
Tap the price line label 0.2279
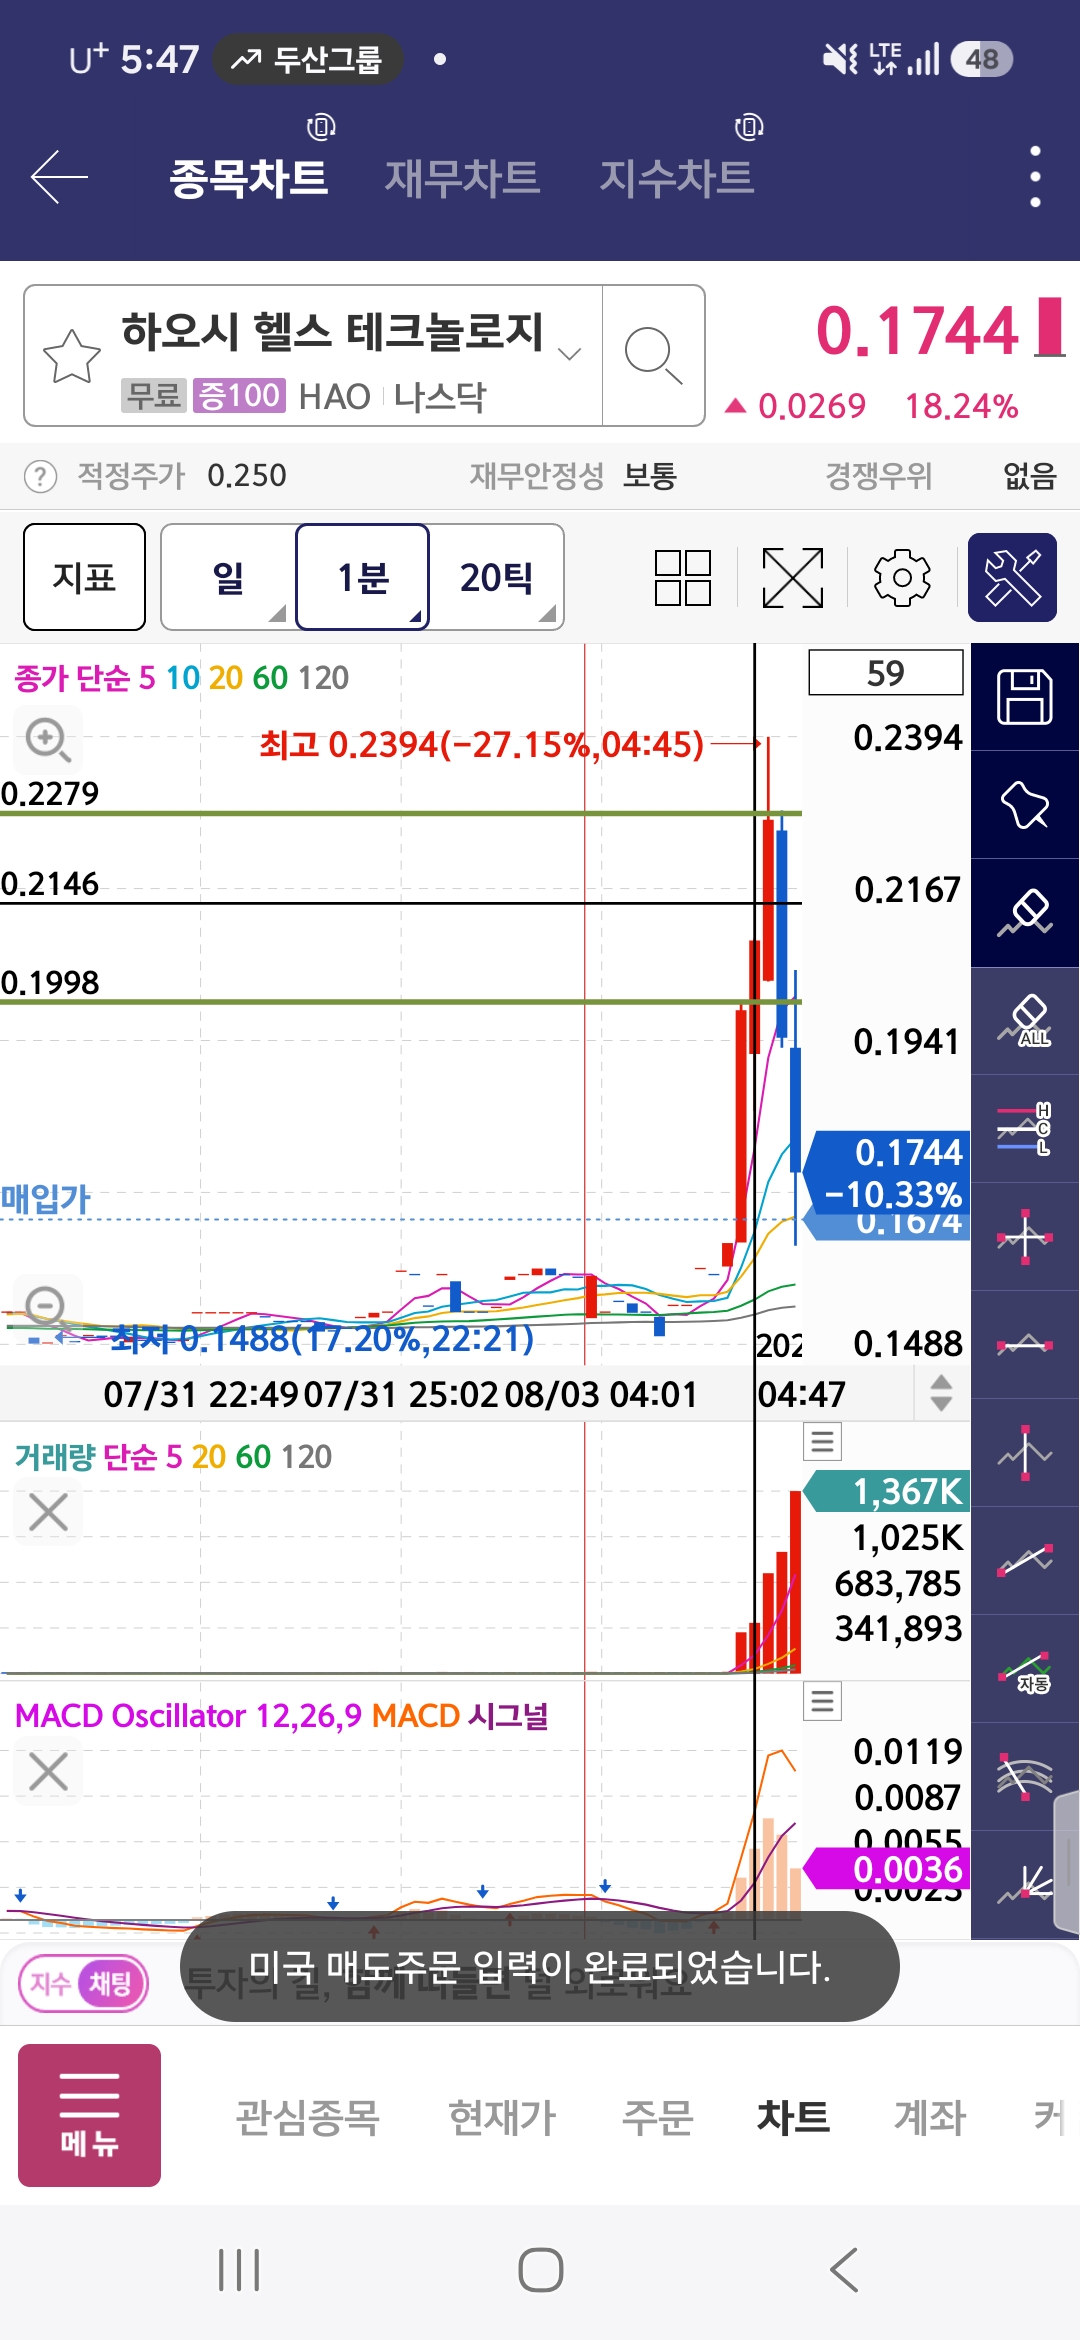[50, 794]
